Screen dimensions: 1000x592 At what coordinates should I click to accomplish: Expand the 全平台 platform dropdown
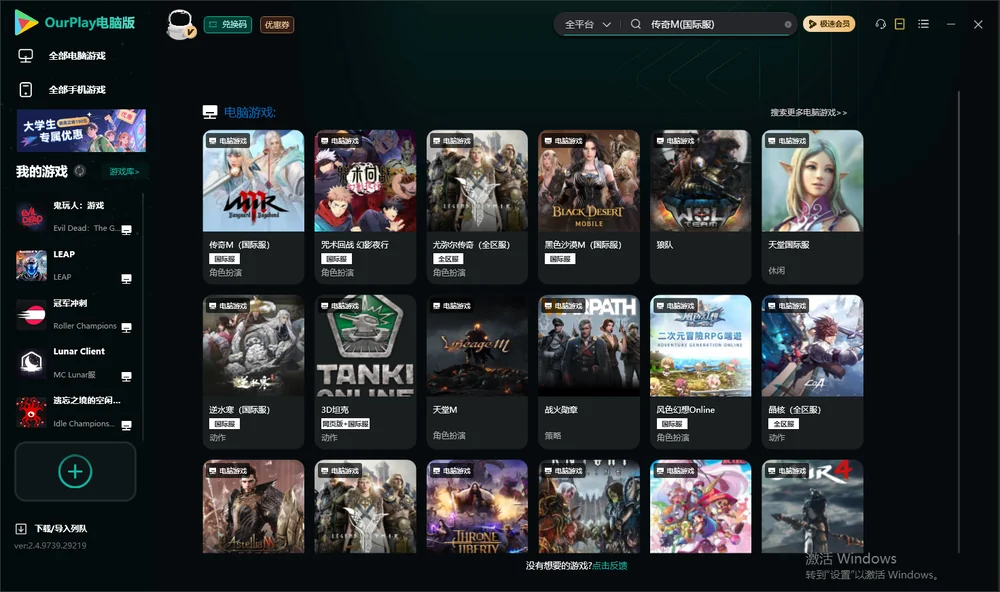click(587, 24)
